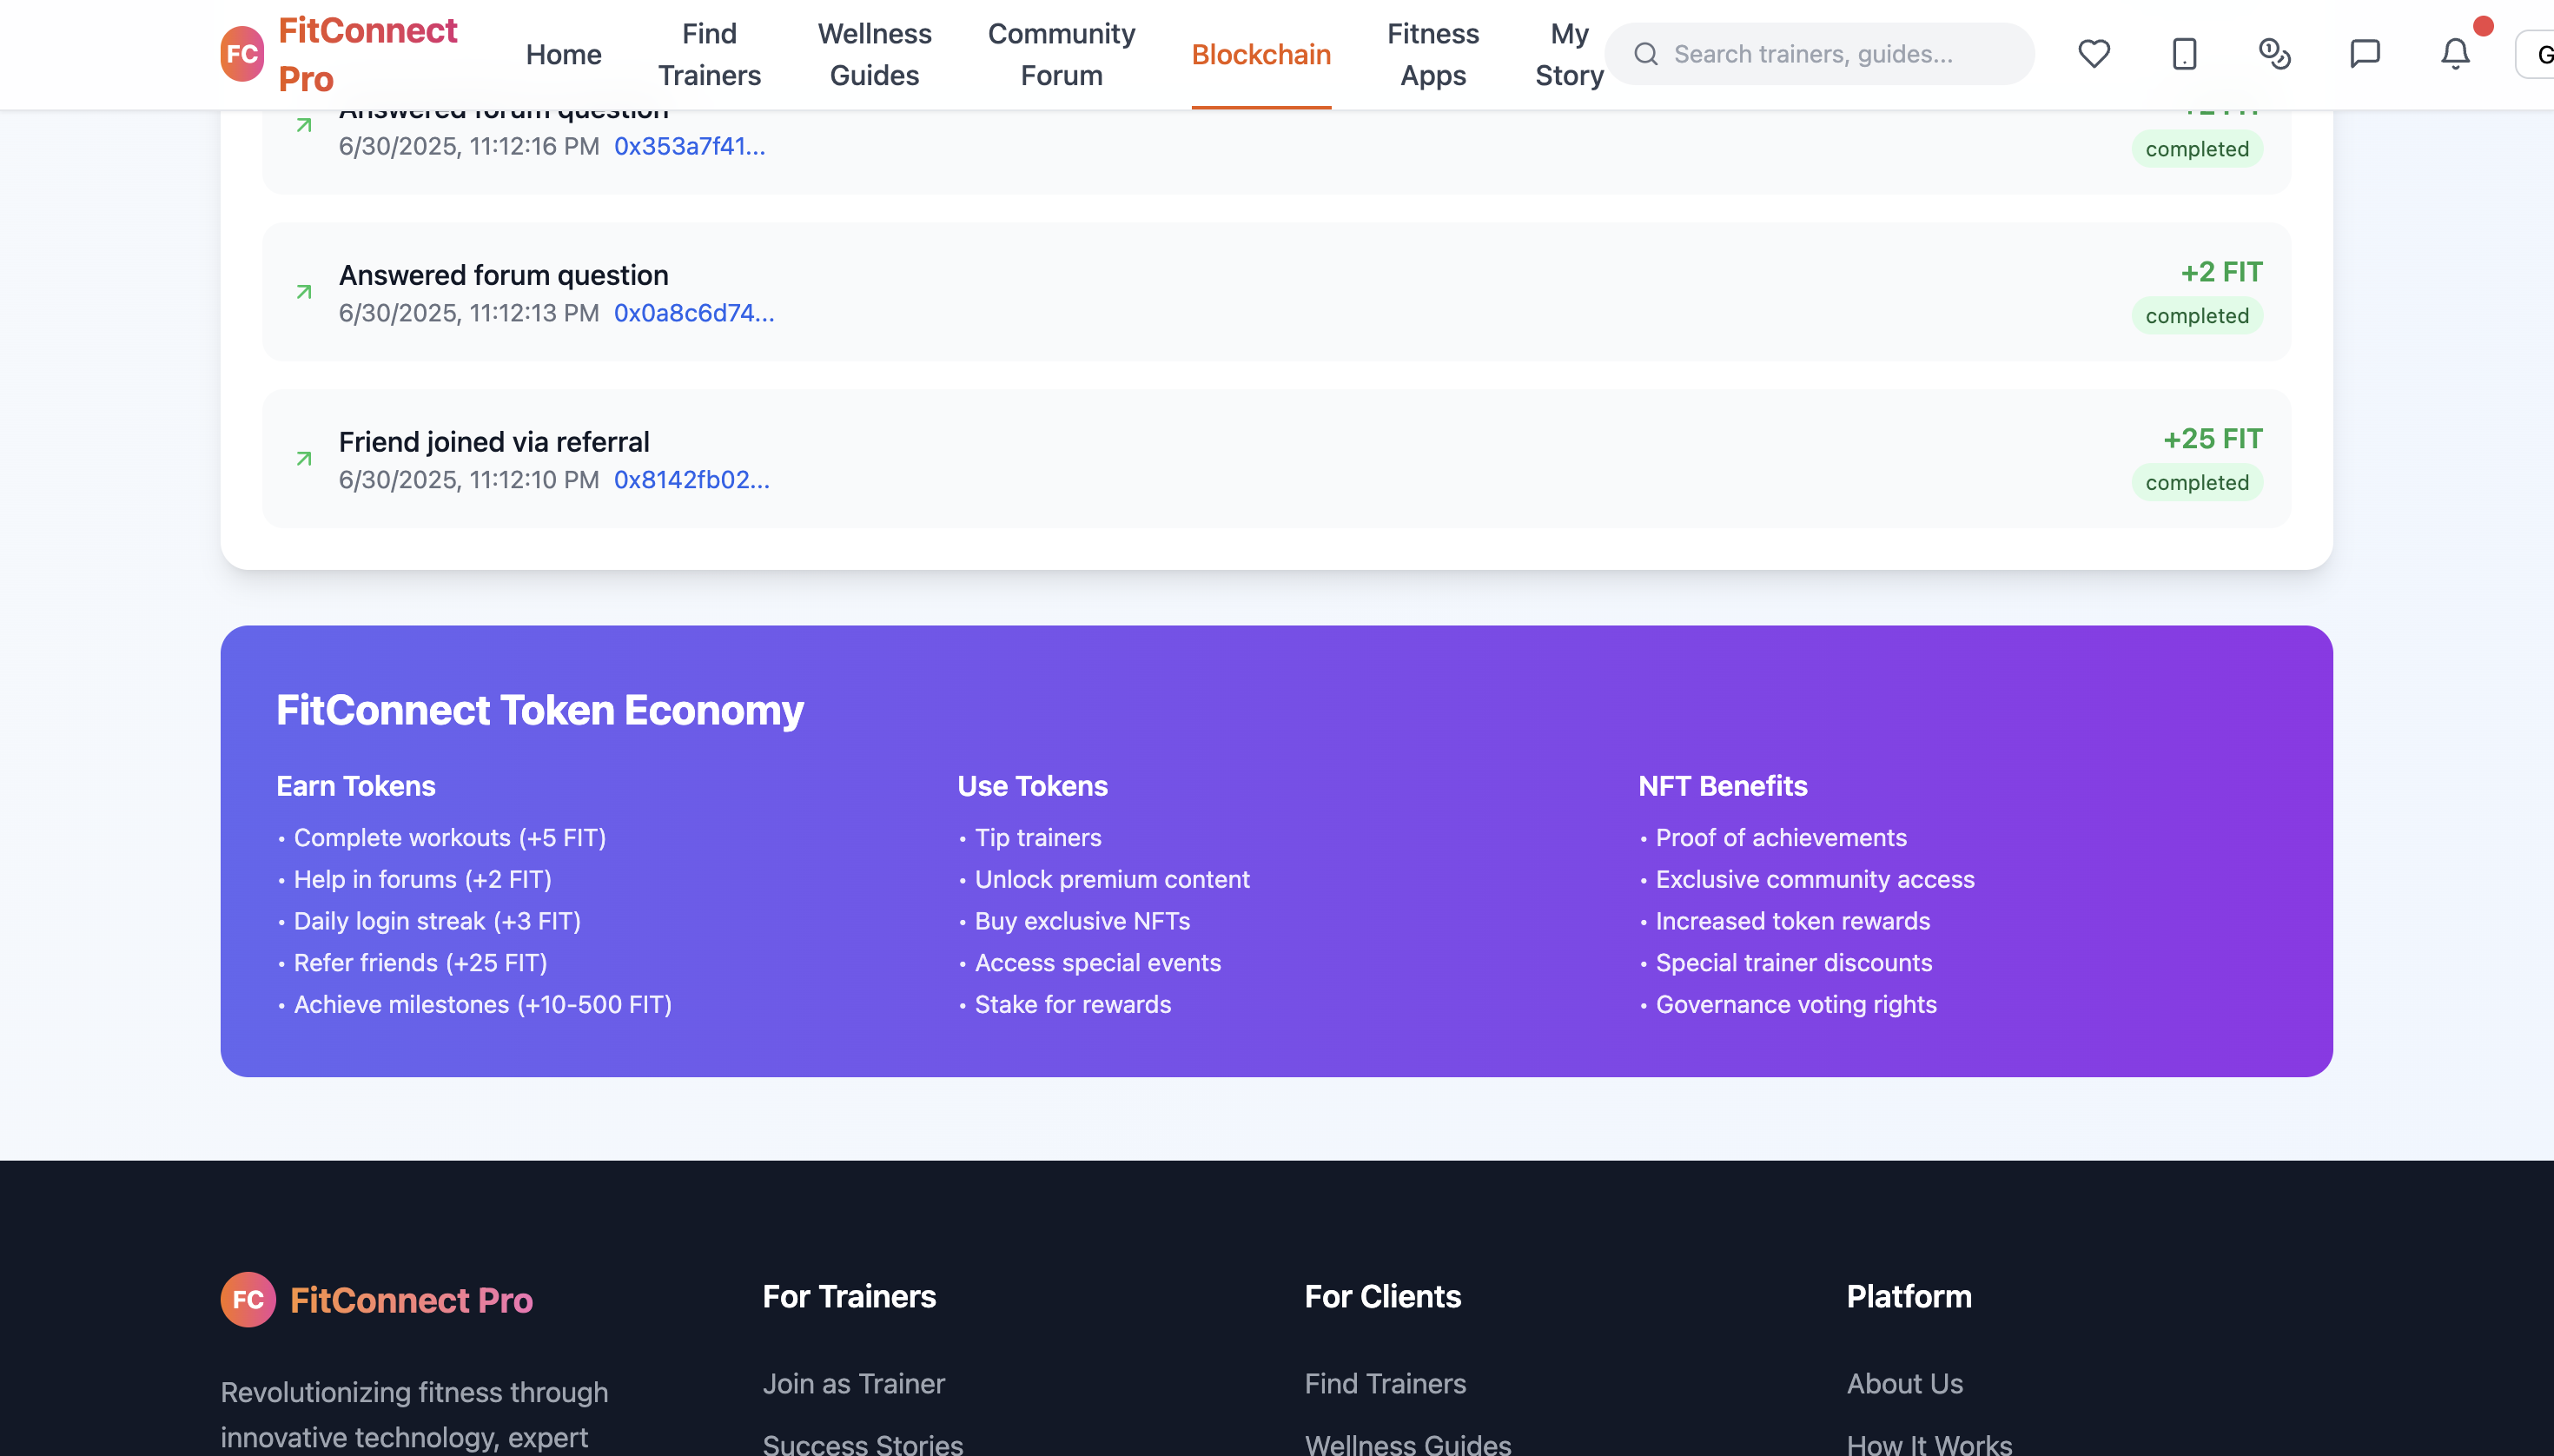Open About Us footer link

click(x=1904, y=1383)
